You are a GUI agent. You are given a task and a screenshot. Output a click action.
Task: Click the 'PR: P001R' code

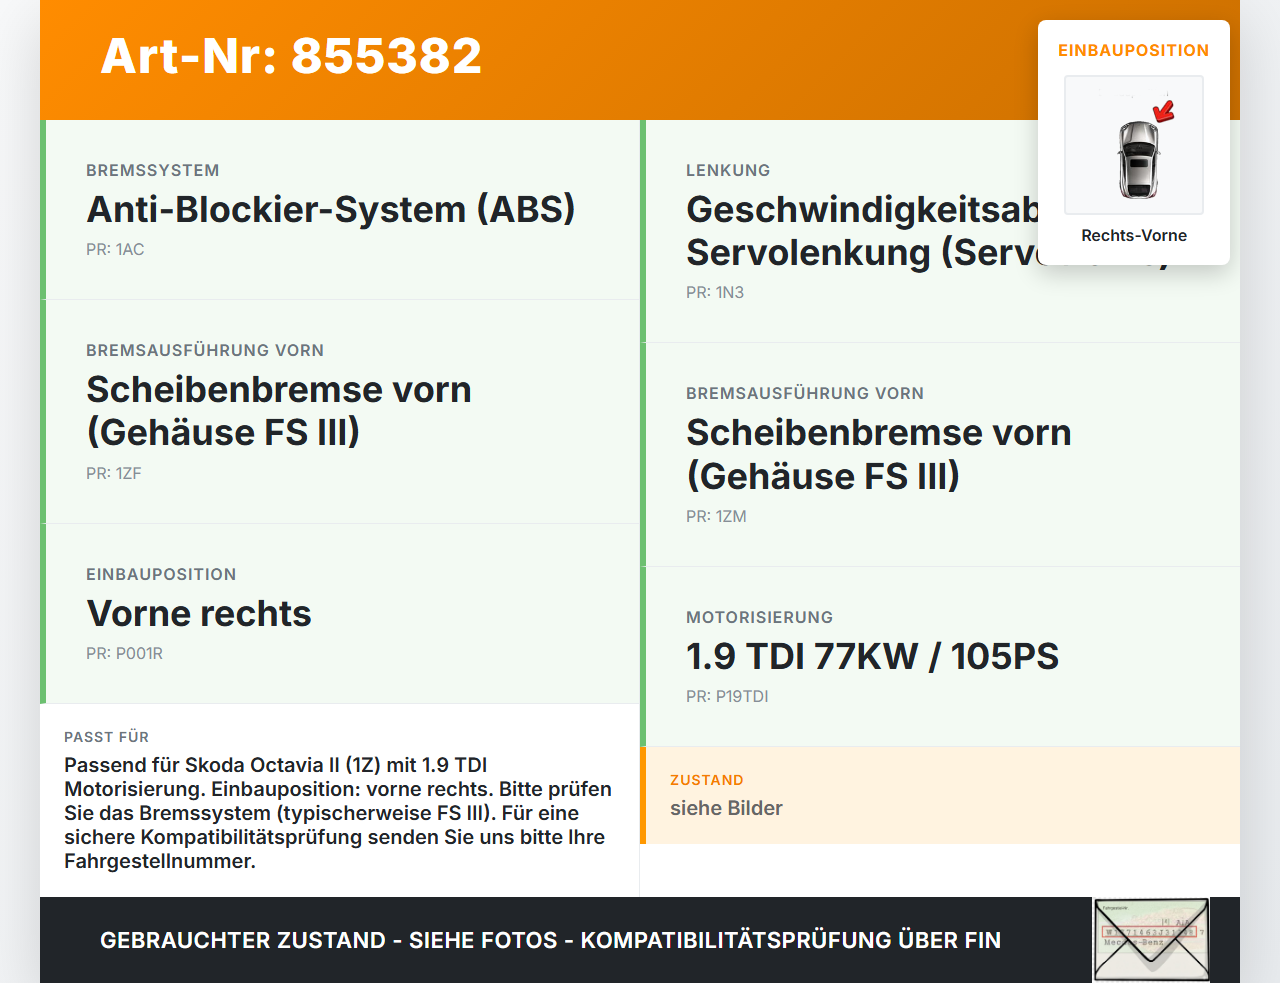[x=124, y=653]
